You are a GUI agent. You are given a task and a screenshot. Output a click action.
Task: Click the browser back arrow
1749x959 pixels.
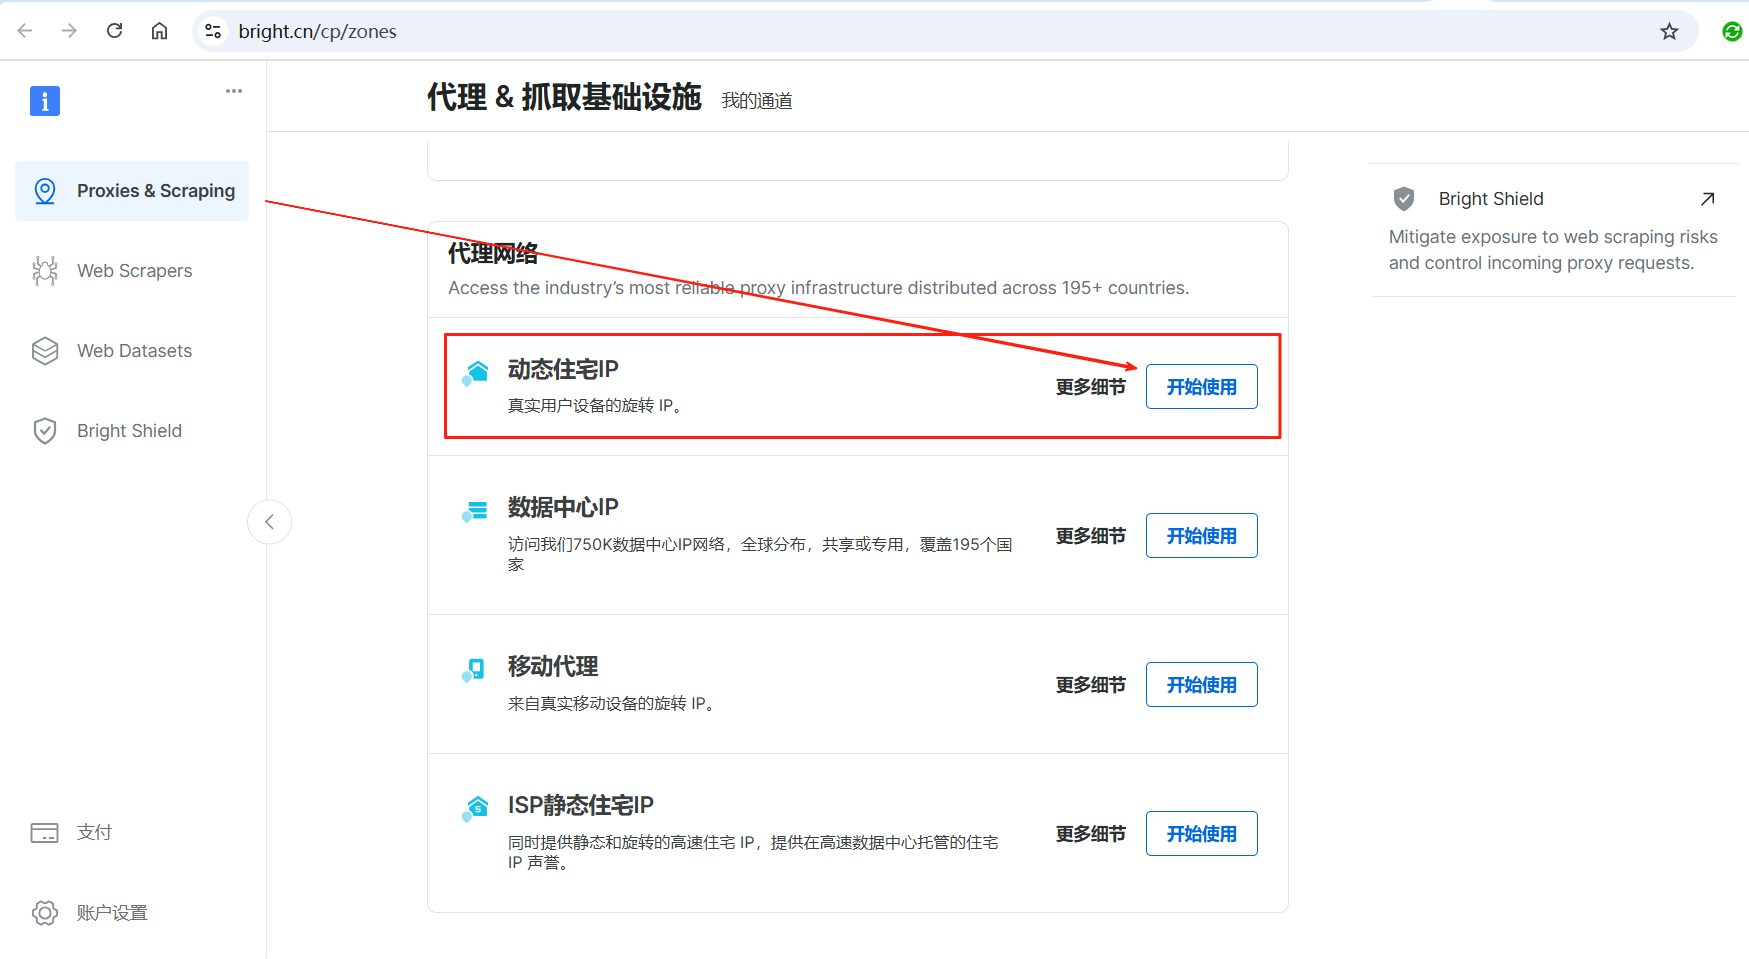click(x=25, y=31)
